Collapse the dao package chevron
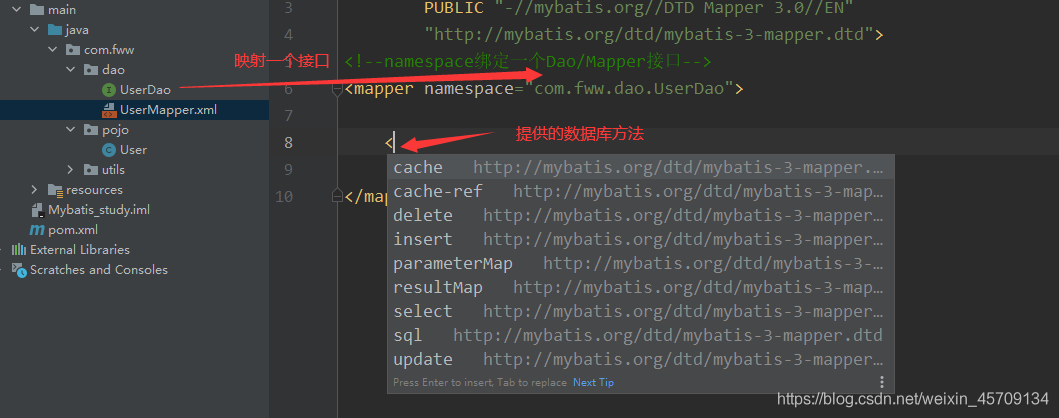 pos(70,70)
